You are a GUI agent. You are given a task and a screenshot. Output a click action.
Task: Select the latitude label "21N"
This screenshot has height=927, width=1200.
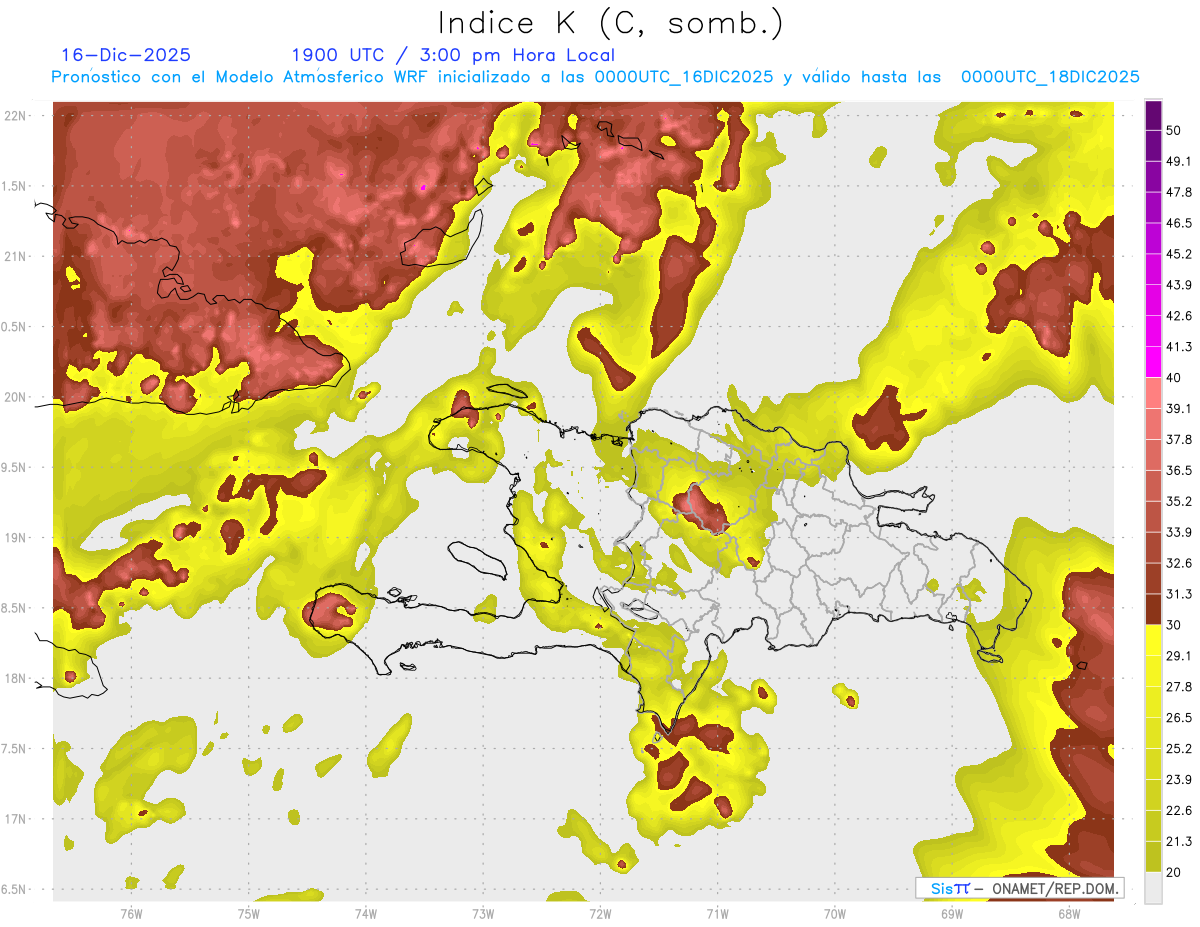pyautogui.click(x=16, y=256)
